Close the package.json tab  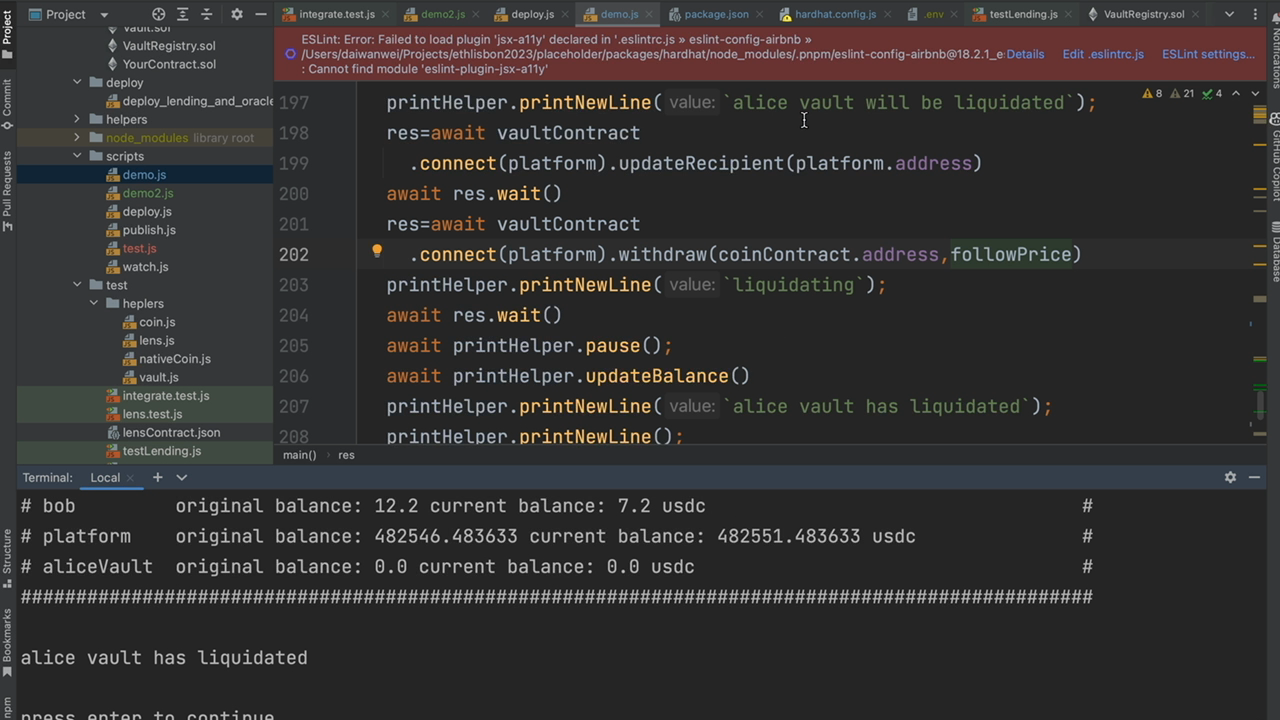coord(762,15)
